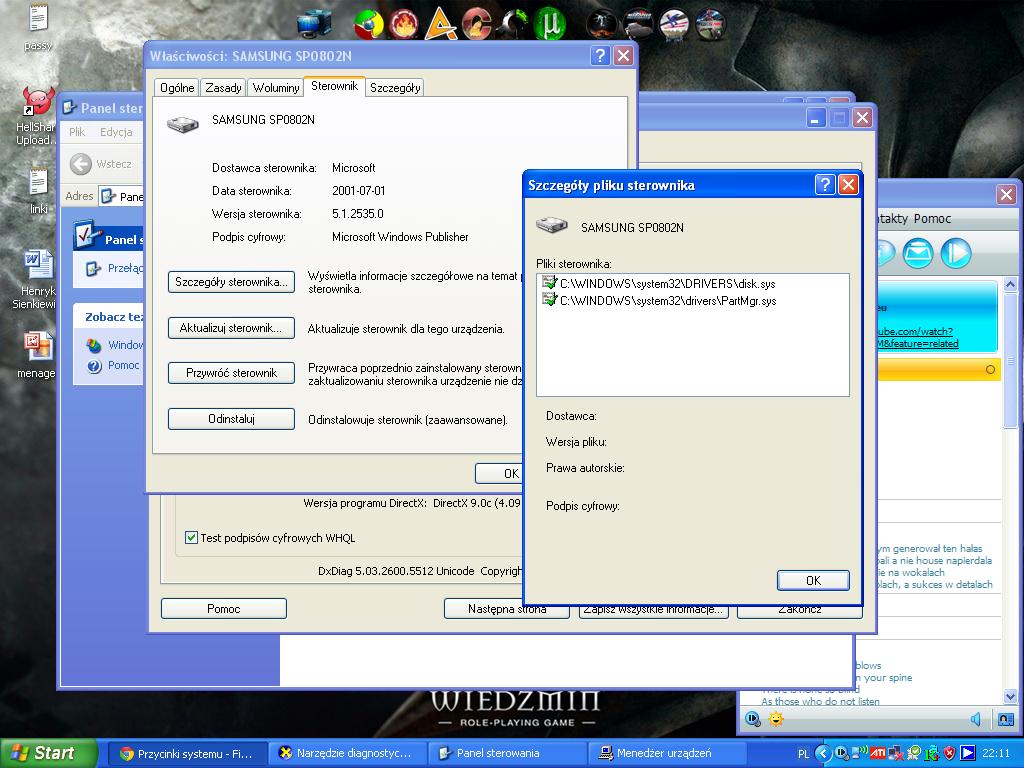Click the messenger scrollbar up arrow
The width and height of the screenshot is (1024, 768).
[x=1010, y=284]
